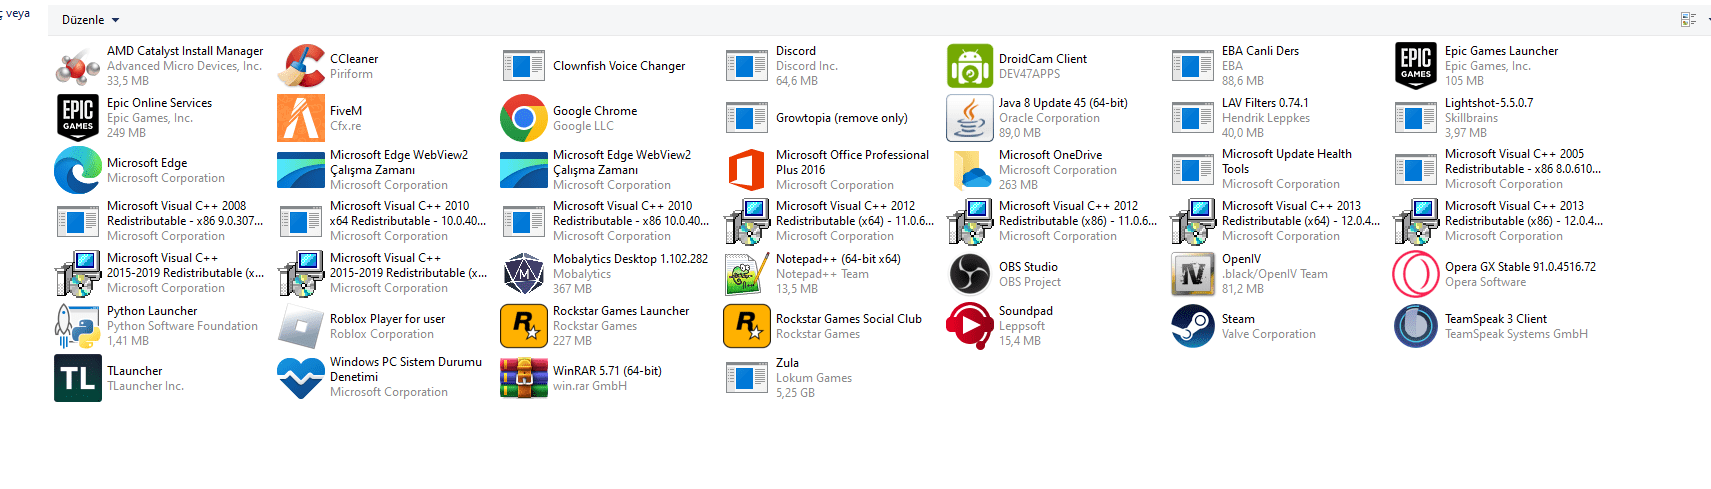Image resolution: width=1711 pixels, height=489 pixels.
Task: Click the view options icon at top right
Action: pos(1689,20)
